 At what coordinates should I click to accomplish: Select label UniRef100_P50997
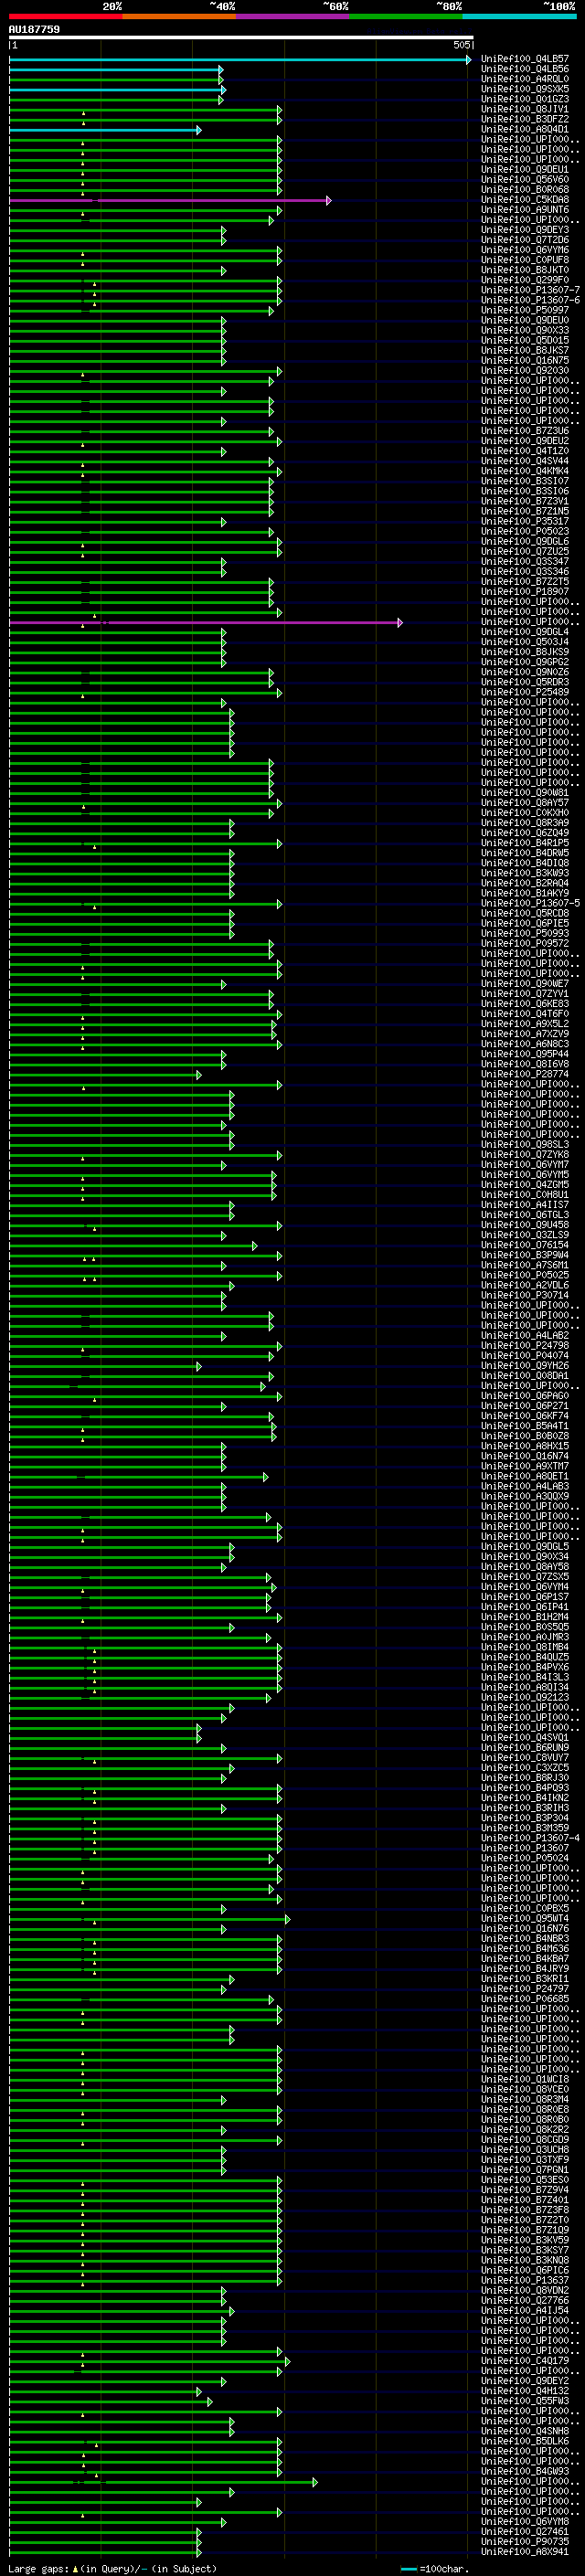(525, 310)
